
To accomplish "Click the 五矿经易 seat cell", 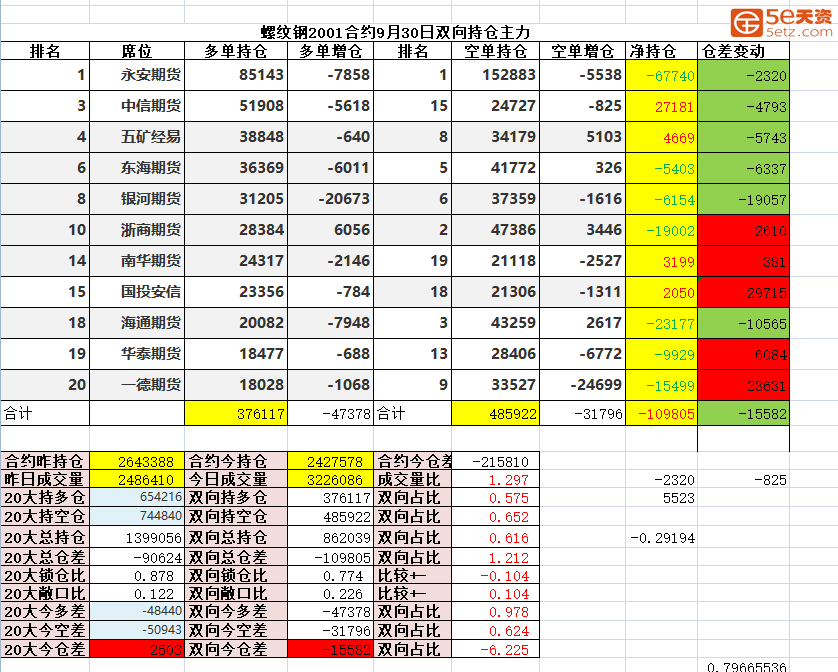I will click(x=137, y=137).
